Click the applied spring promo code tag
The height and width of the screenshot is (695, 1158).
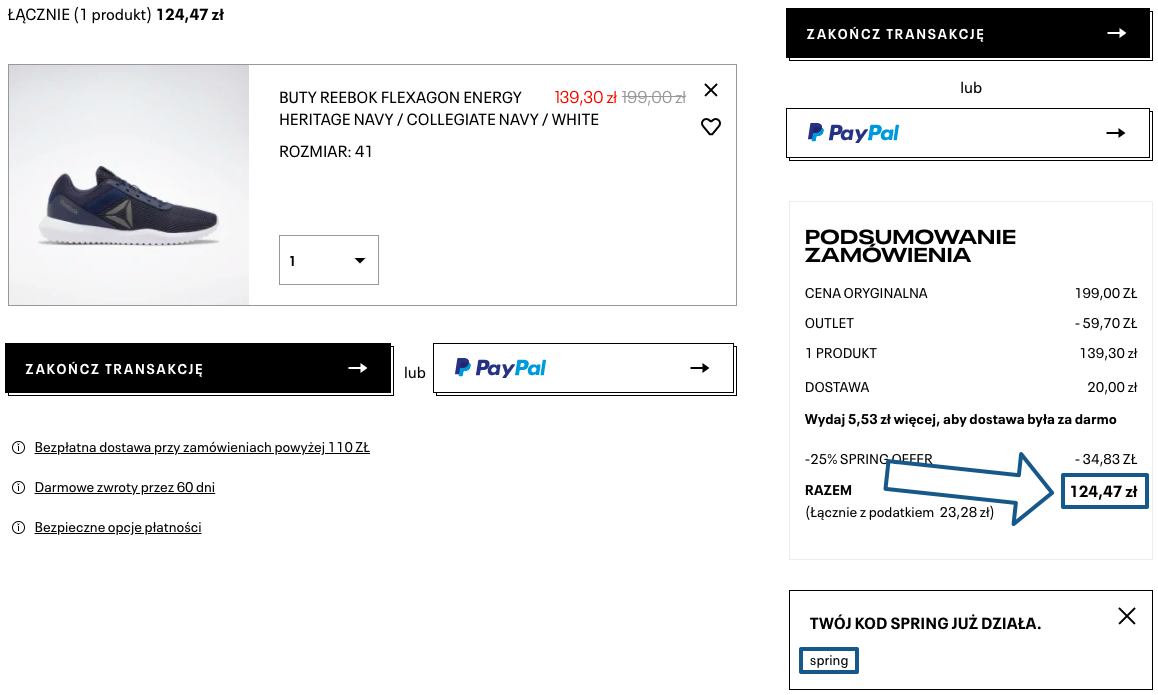click(x=829, y=661)
